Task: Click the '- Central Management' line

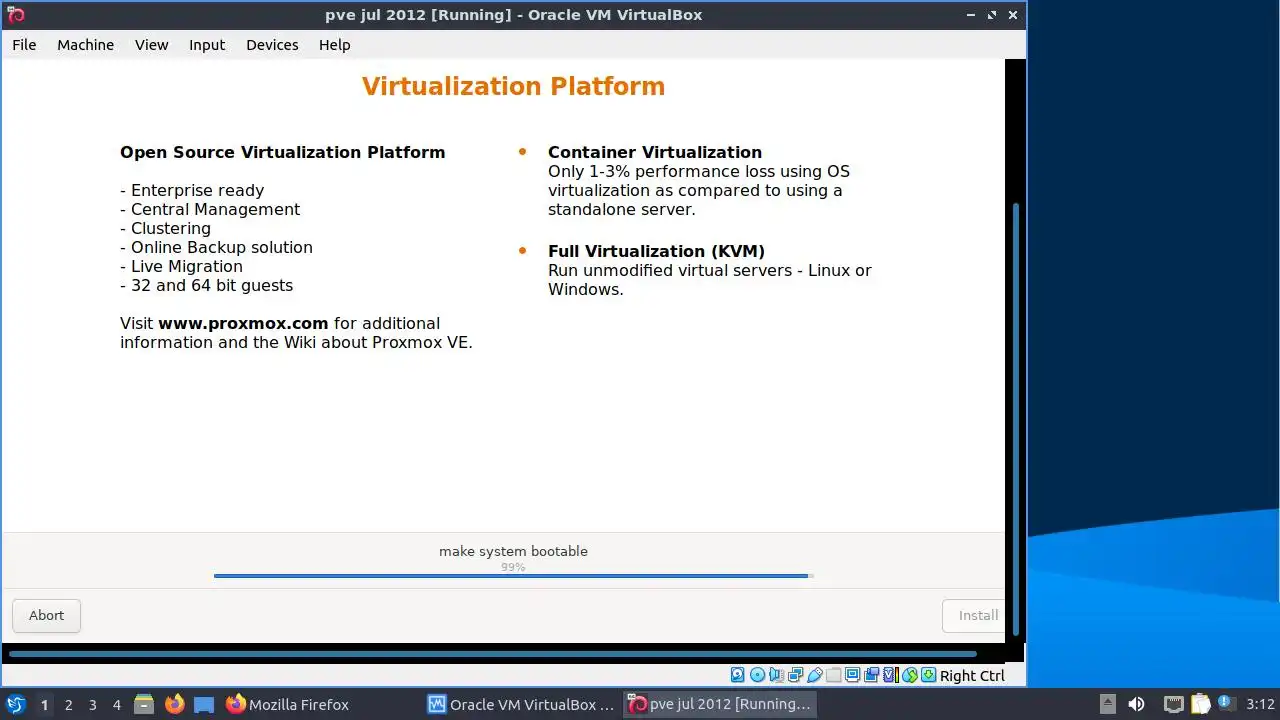Action: (x=210, y=209)
